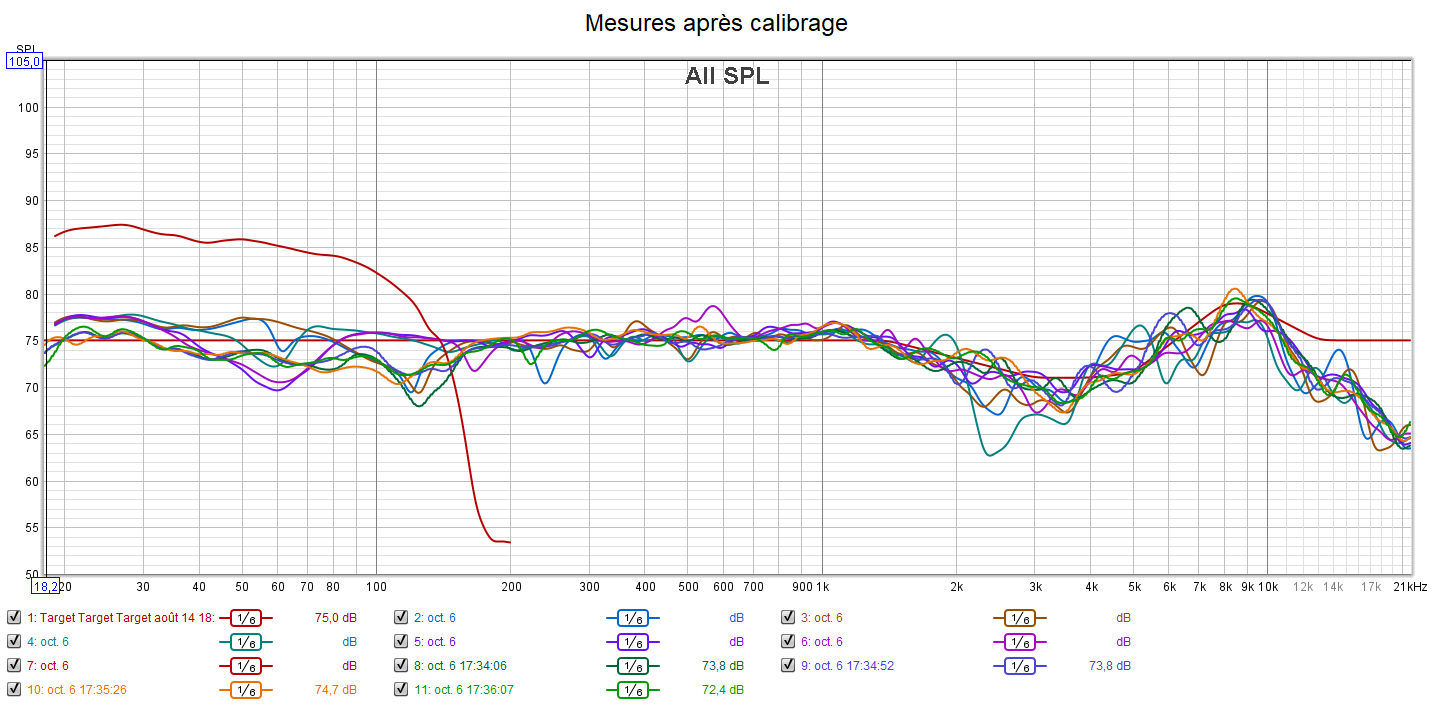The height and width of the screenshot is (704, 1433).
Task: Click the 74,7 dB readout of trace 10
Action: 335,689
